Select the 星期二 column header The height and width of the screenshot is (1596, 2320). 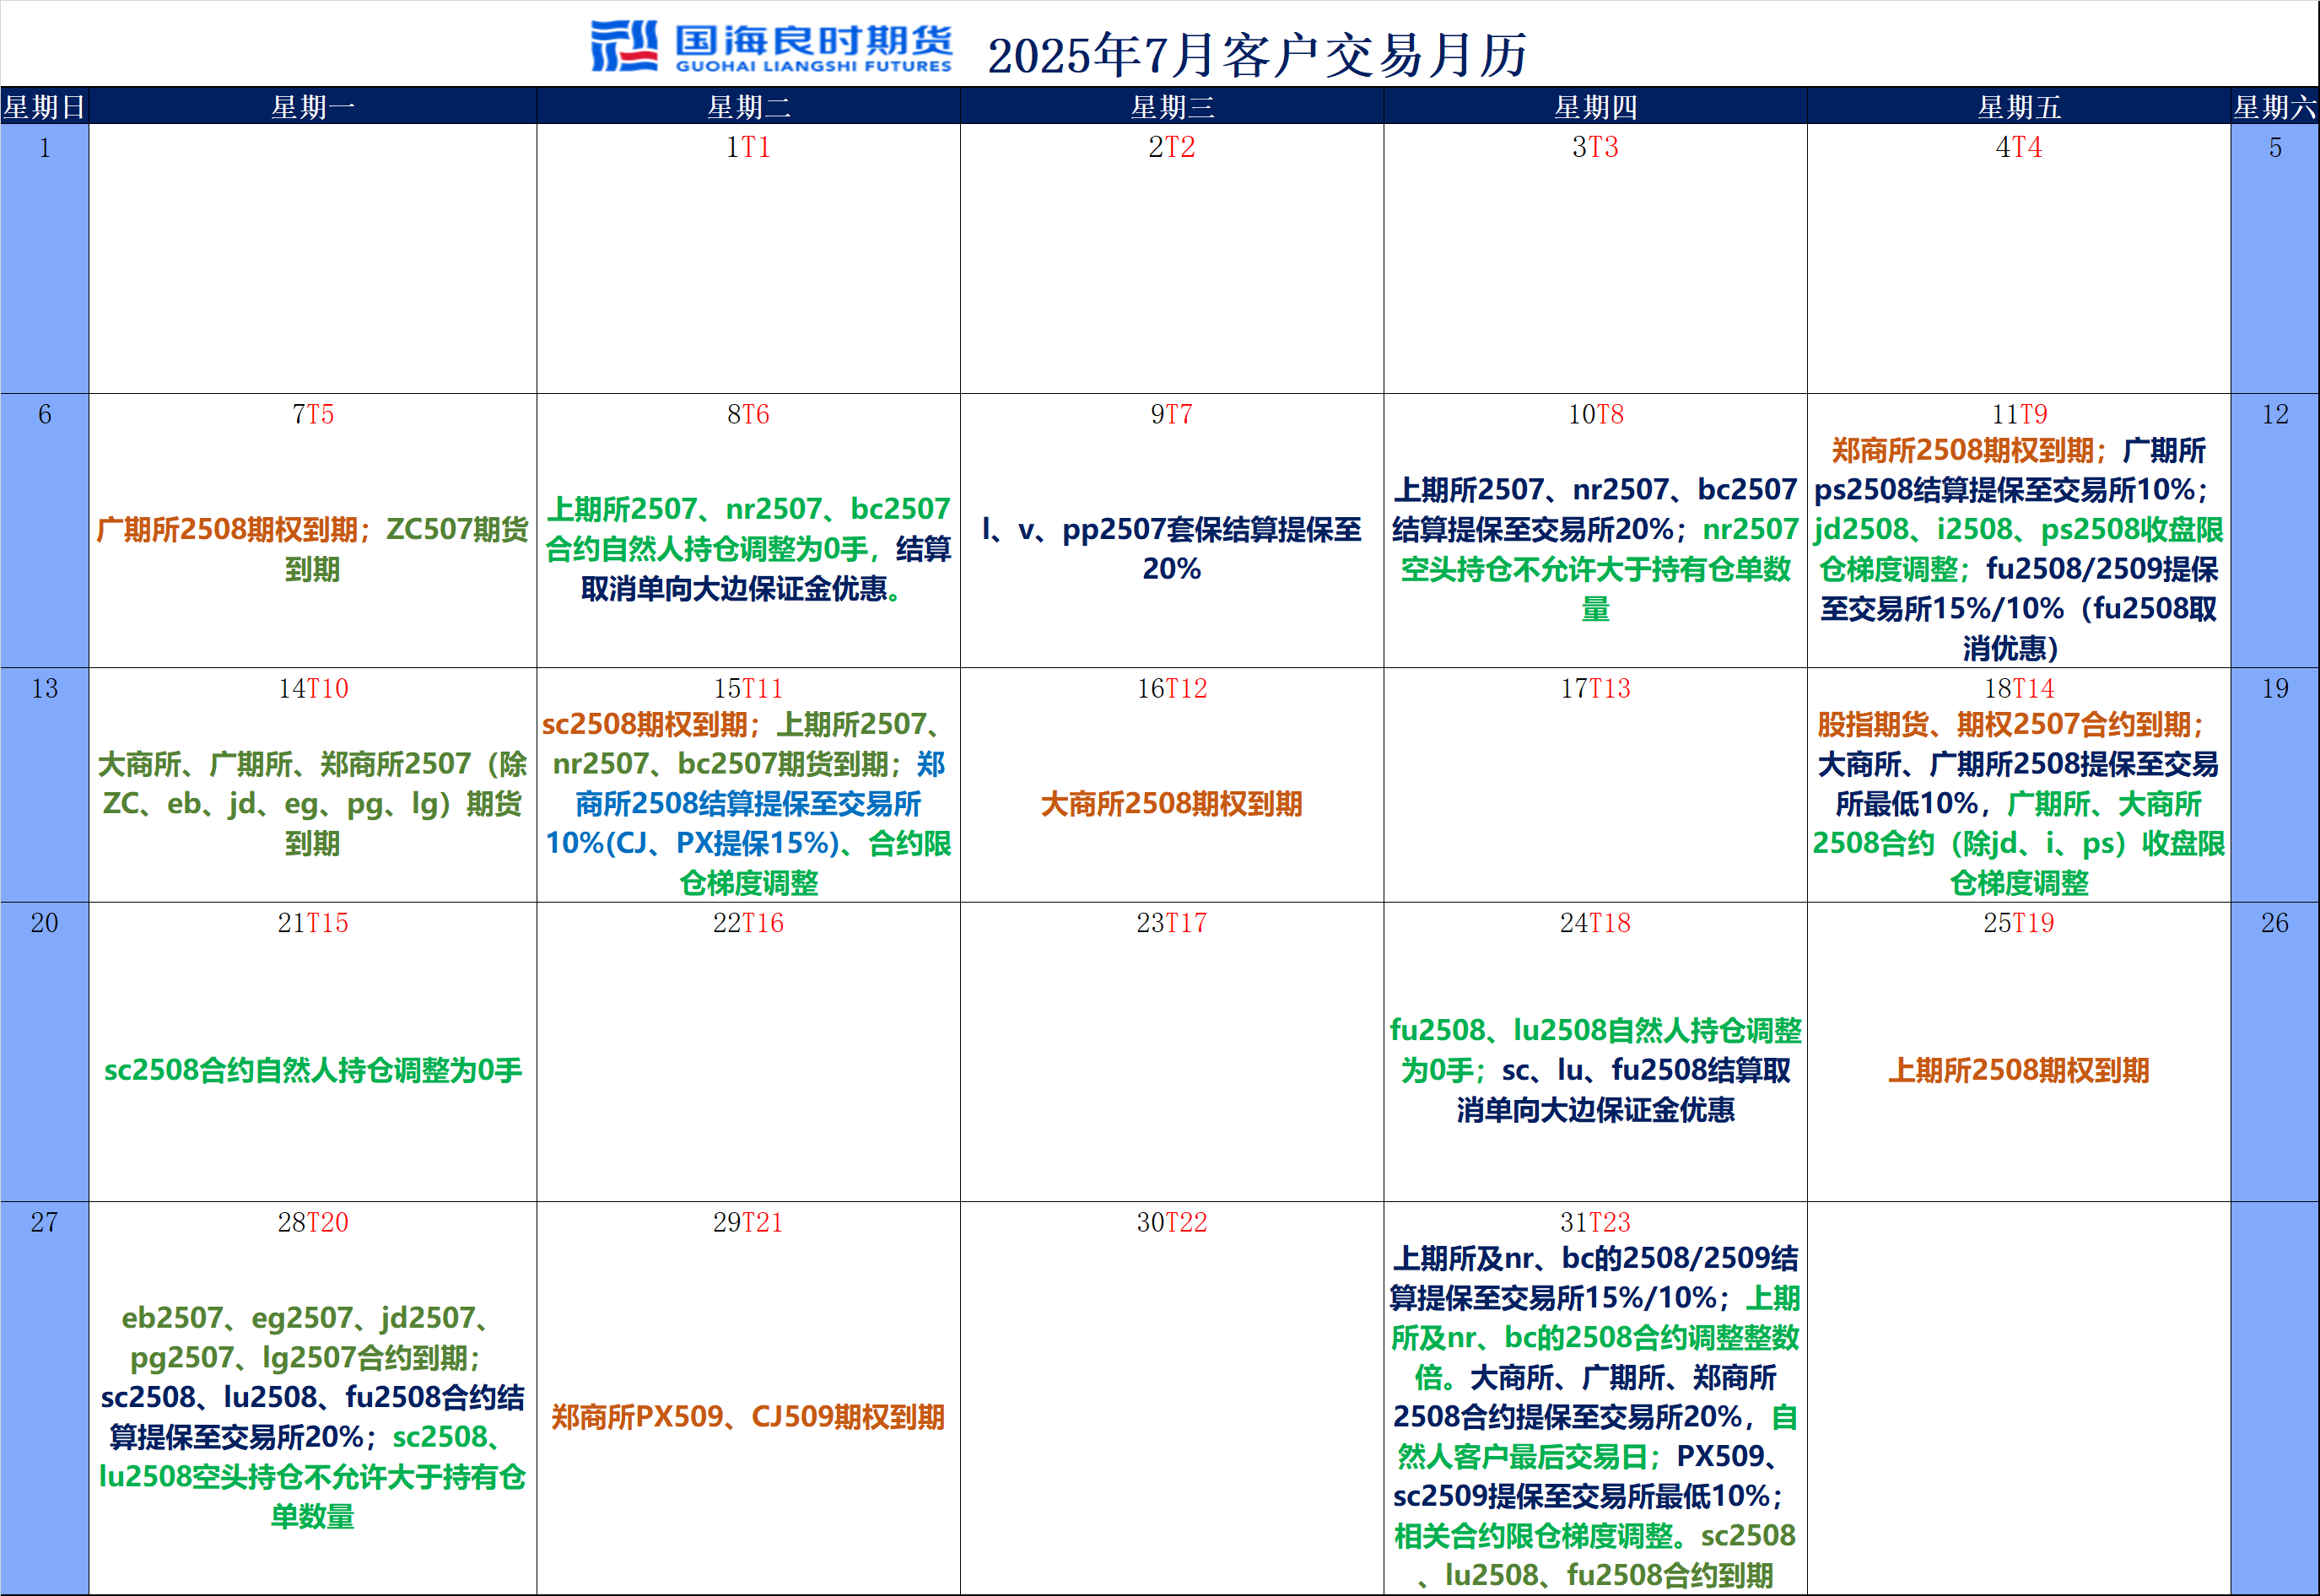pos(748,107)
